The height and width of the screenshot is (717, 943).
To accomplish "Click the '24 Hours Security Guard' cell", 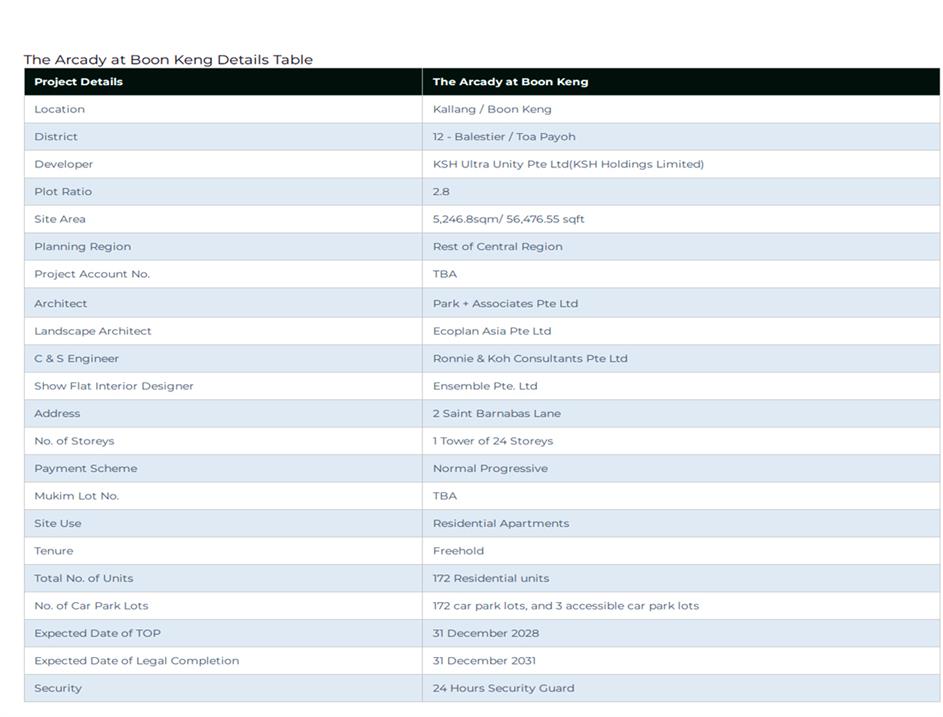I will [503, 688].
